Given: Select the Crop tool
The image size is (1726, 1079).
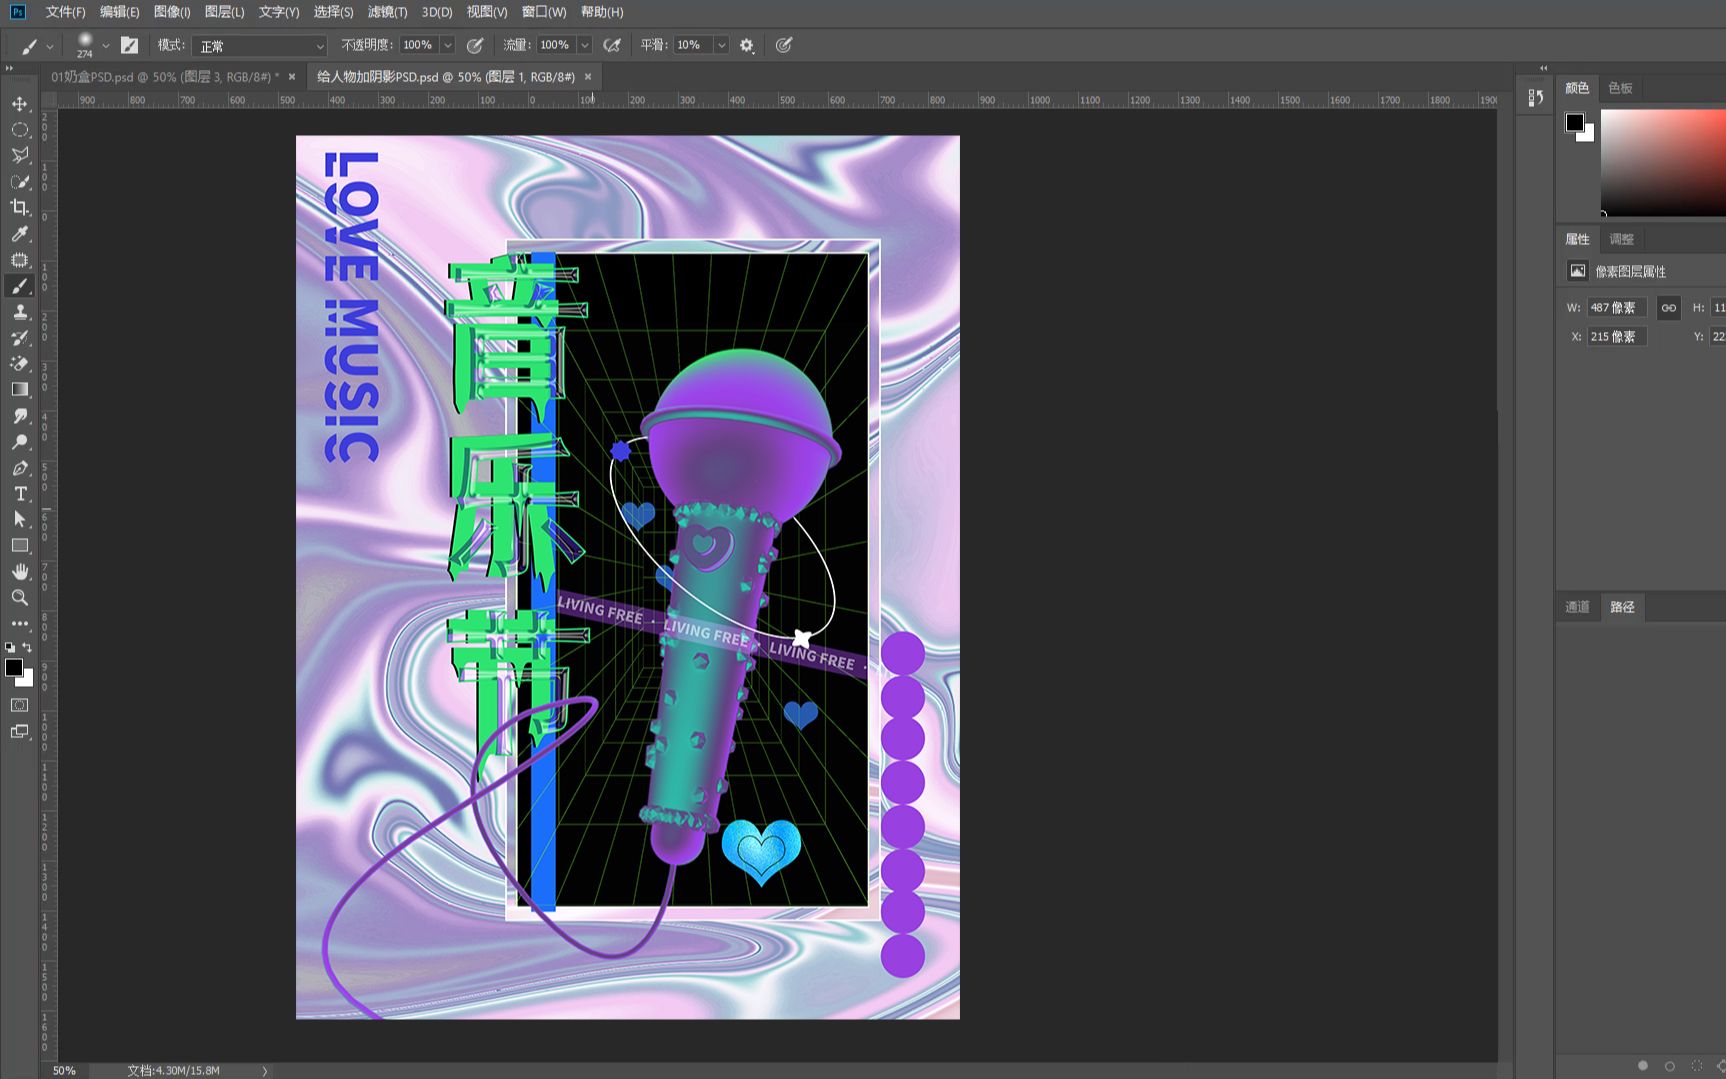Looking at the screenshot, I should [x=20, y=208].
